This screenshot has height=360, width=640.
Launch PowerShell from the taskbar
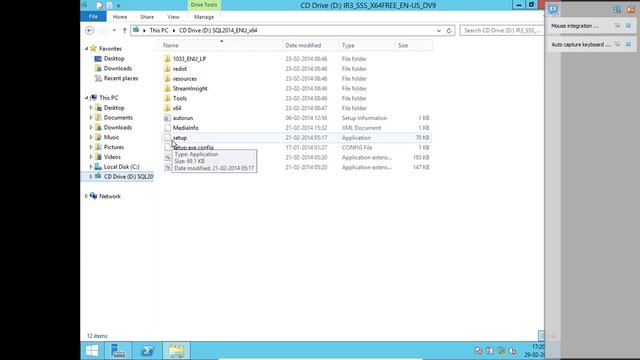point(147,351)
